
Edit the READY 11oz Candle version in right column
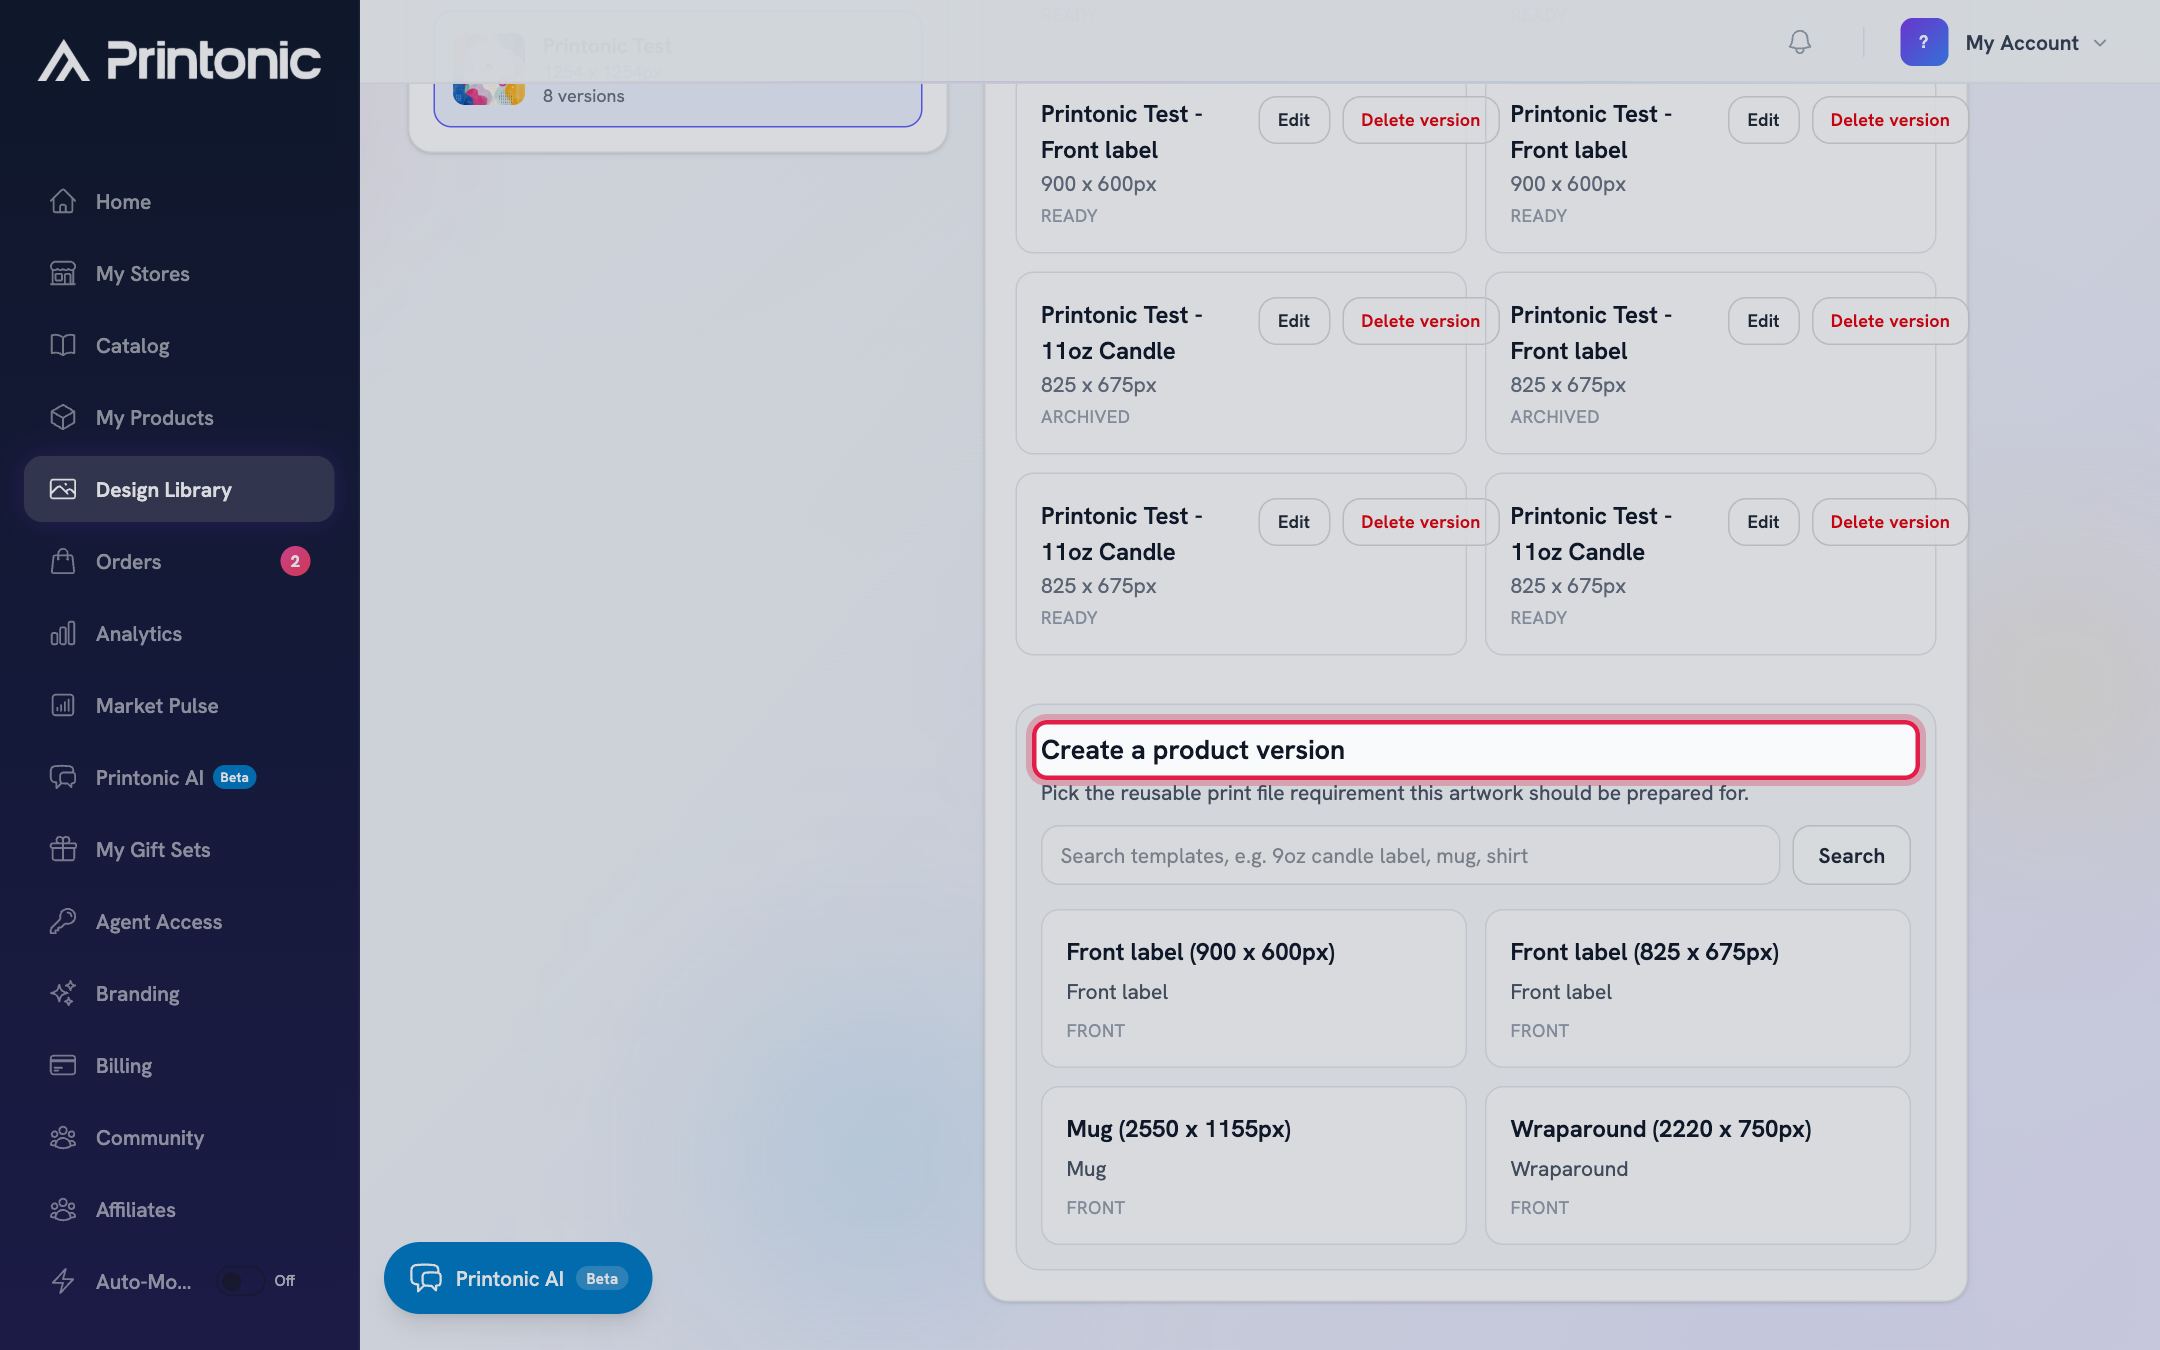1763,522
